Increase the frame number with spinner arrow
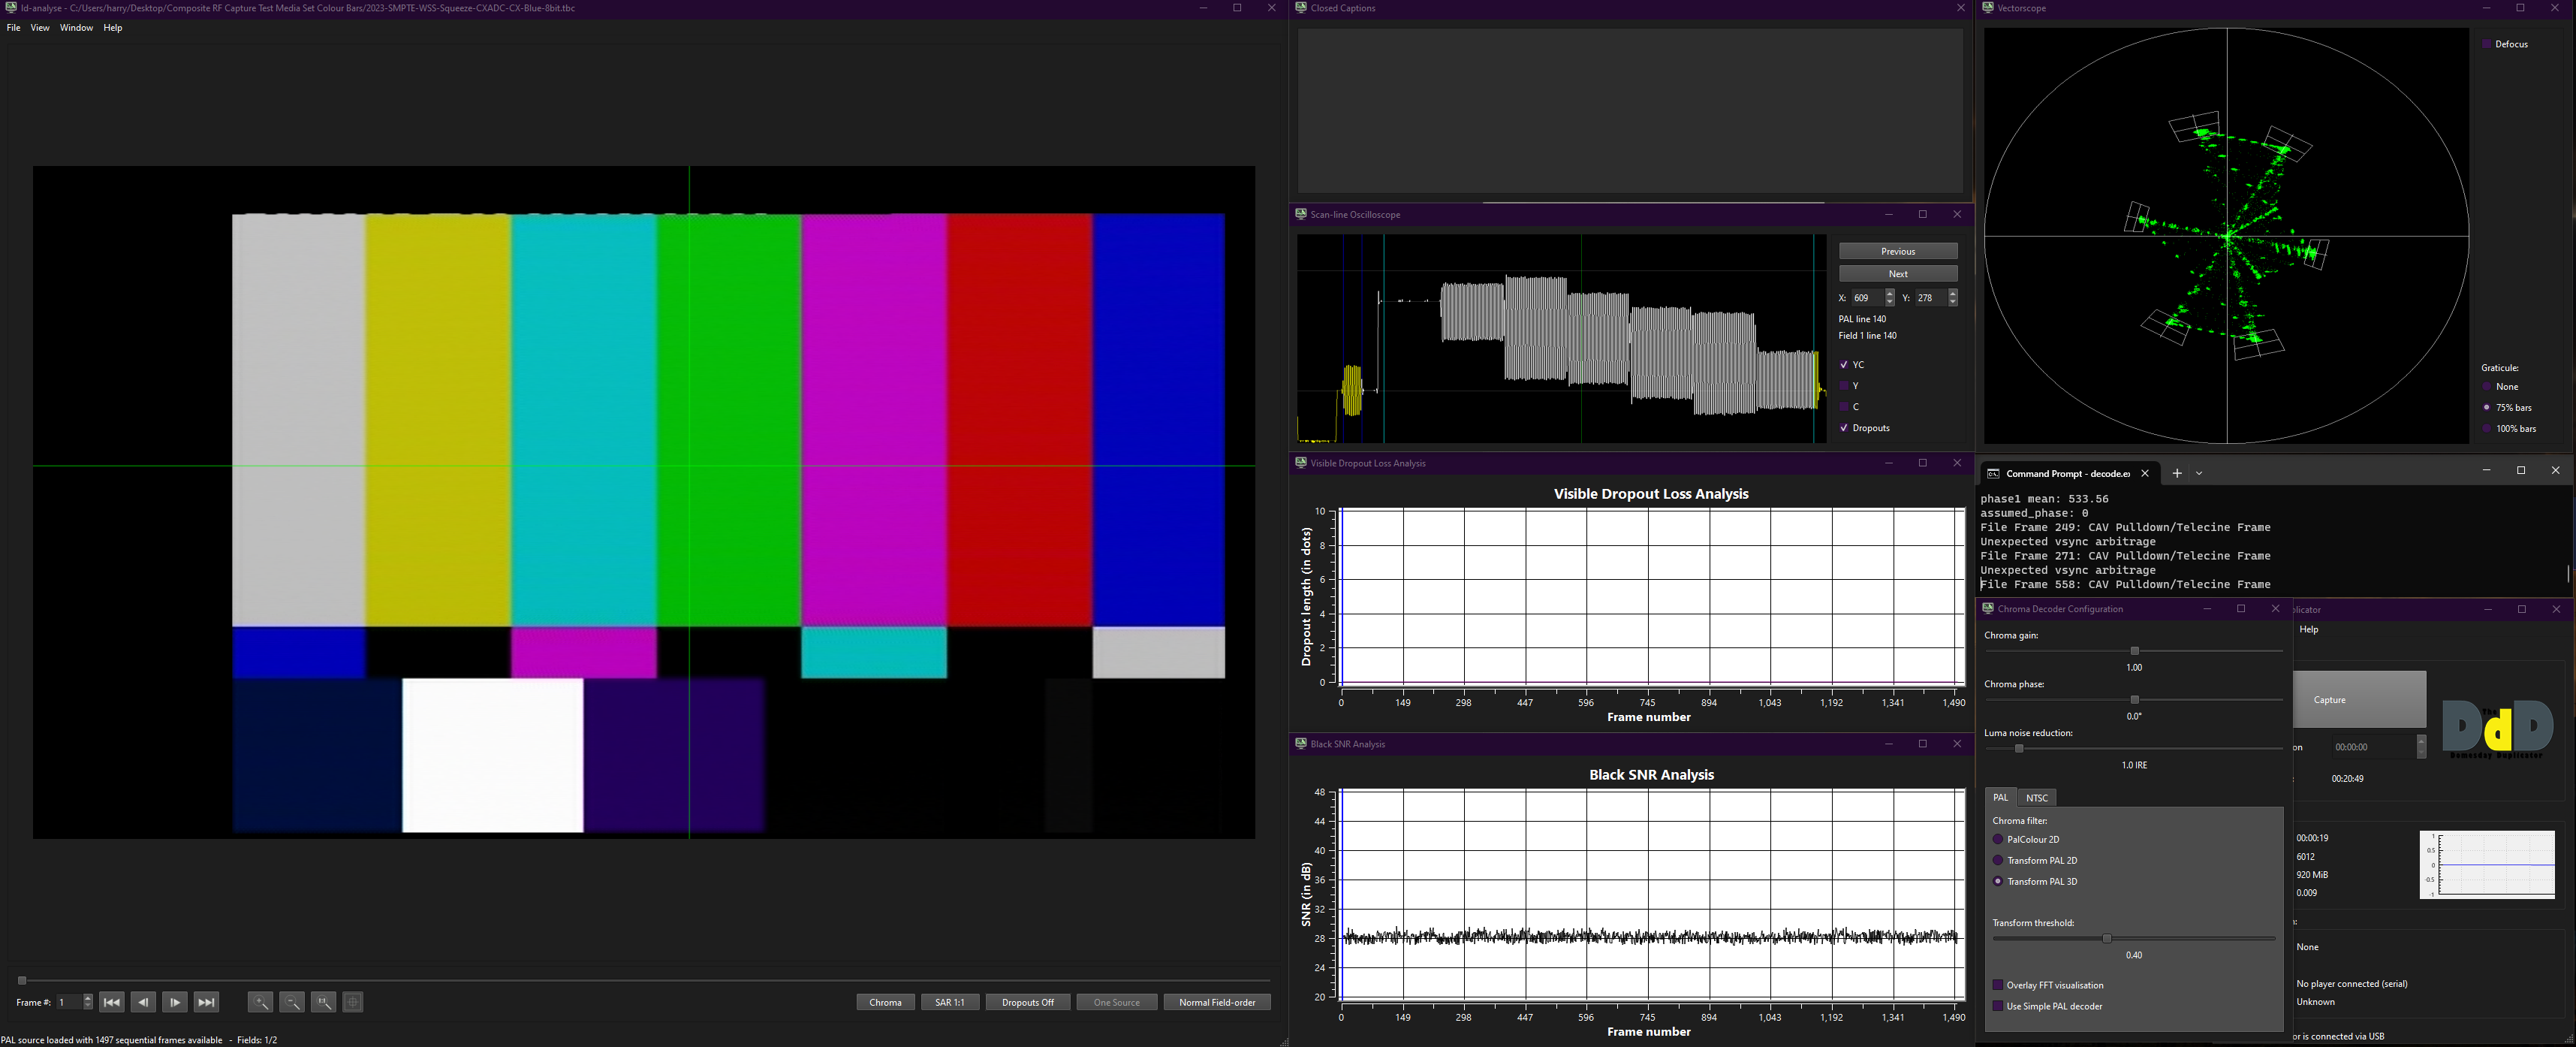 (88, 998)
